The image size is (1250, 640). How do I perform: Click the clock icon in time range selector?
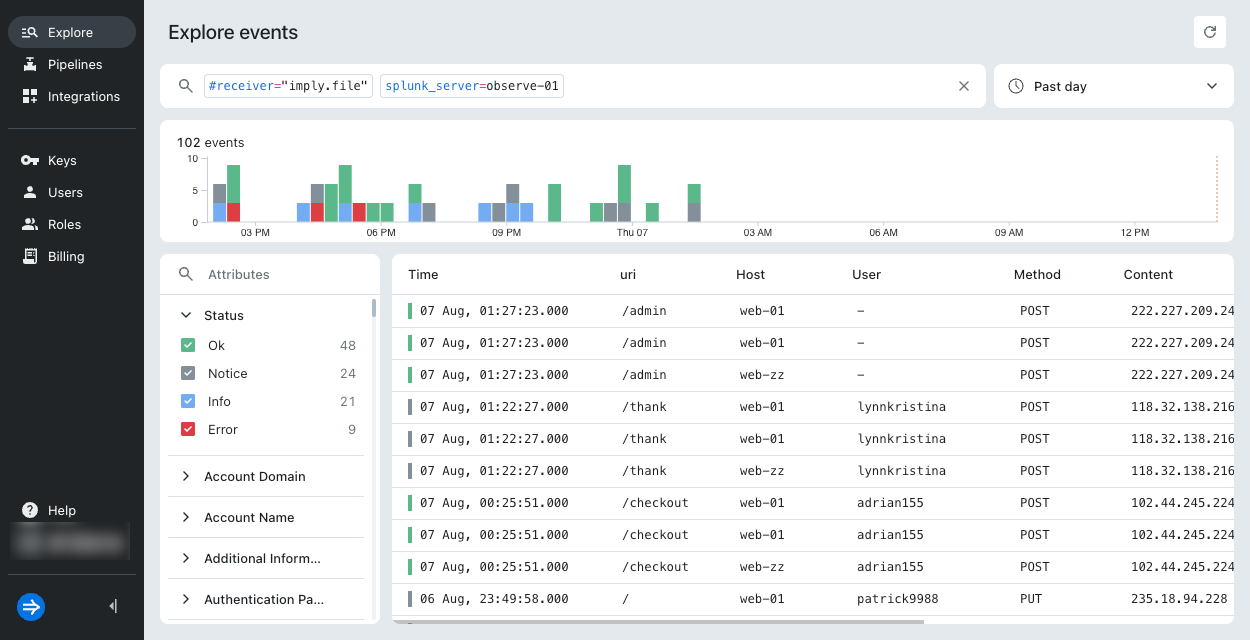click(1016, 86)
